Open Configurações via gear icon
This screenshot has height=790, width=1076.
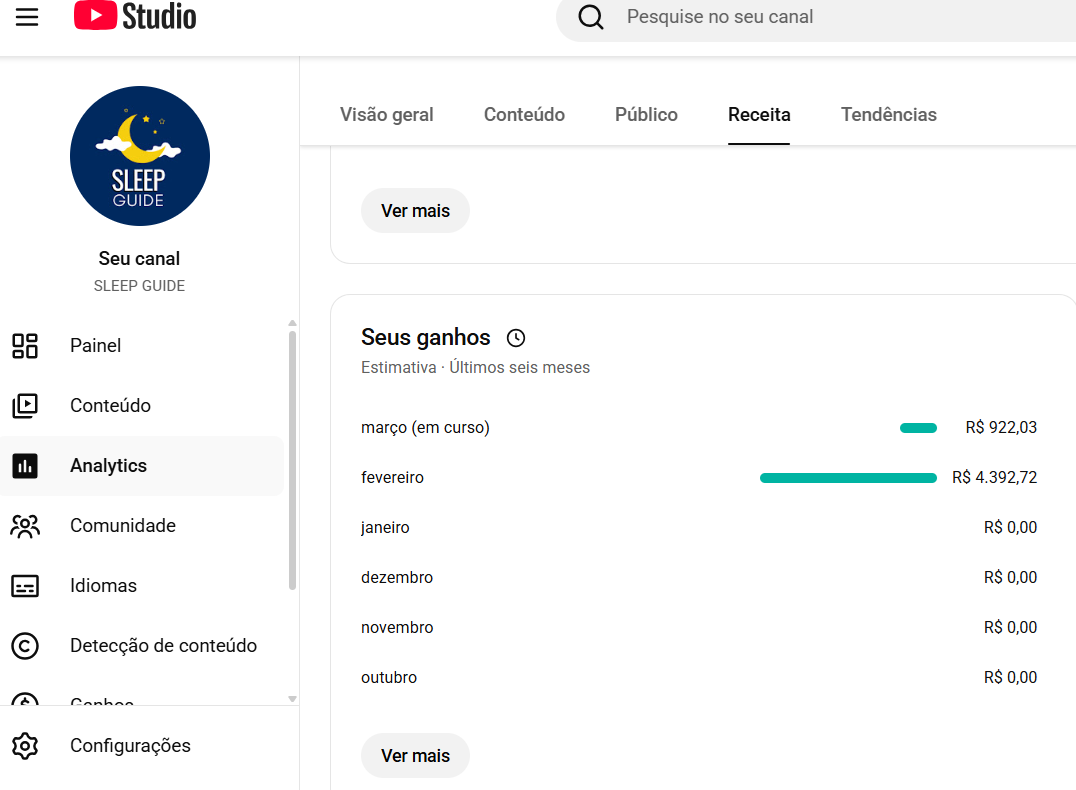(x=25, y=746)
